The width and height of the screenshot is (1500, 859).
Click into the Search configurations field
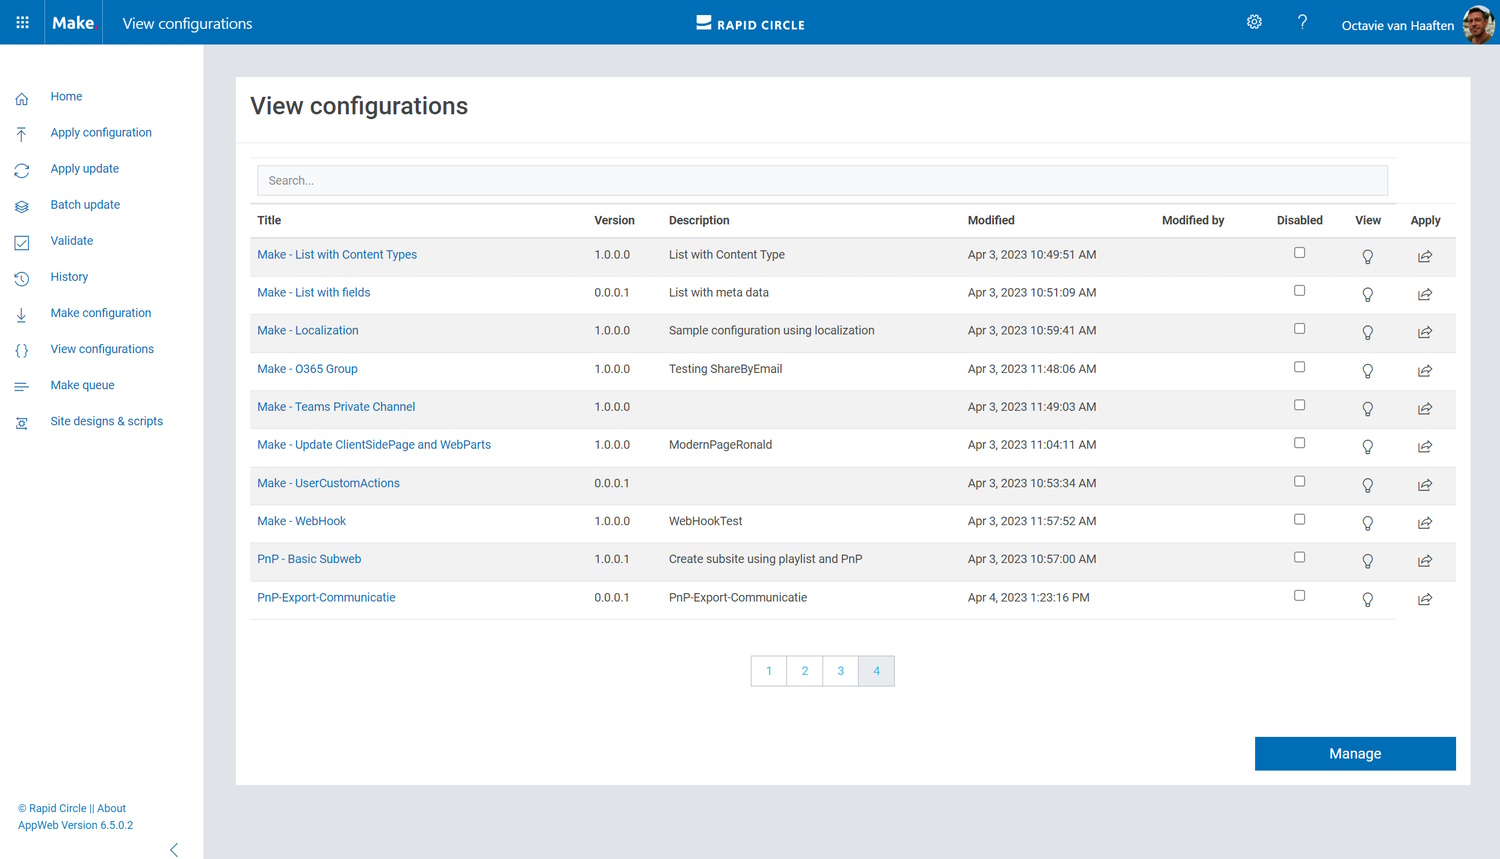[821, 181]
